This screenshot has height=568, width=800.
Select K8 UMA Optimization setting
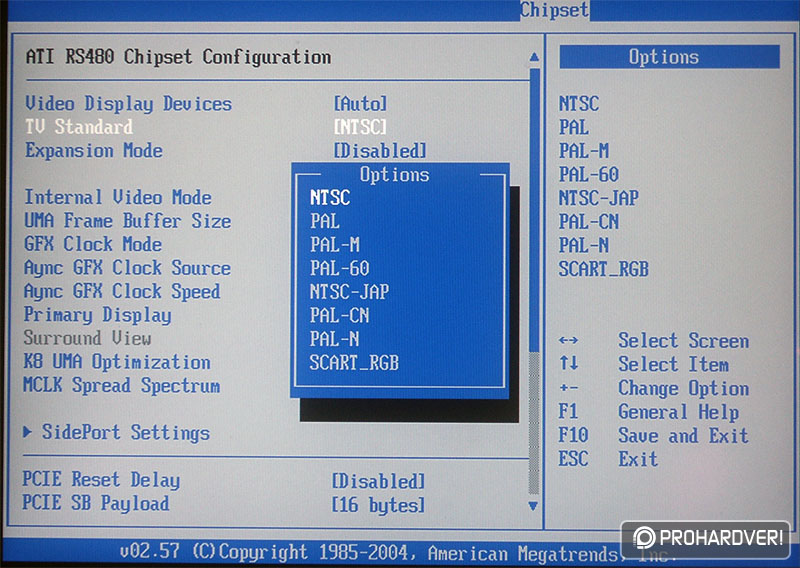(117, 362)
